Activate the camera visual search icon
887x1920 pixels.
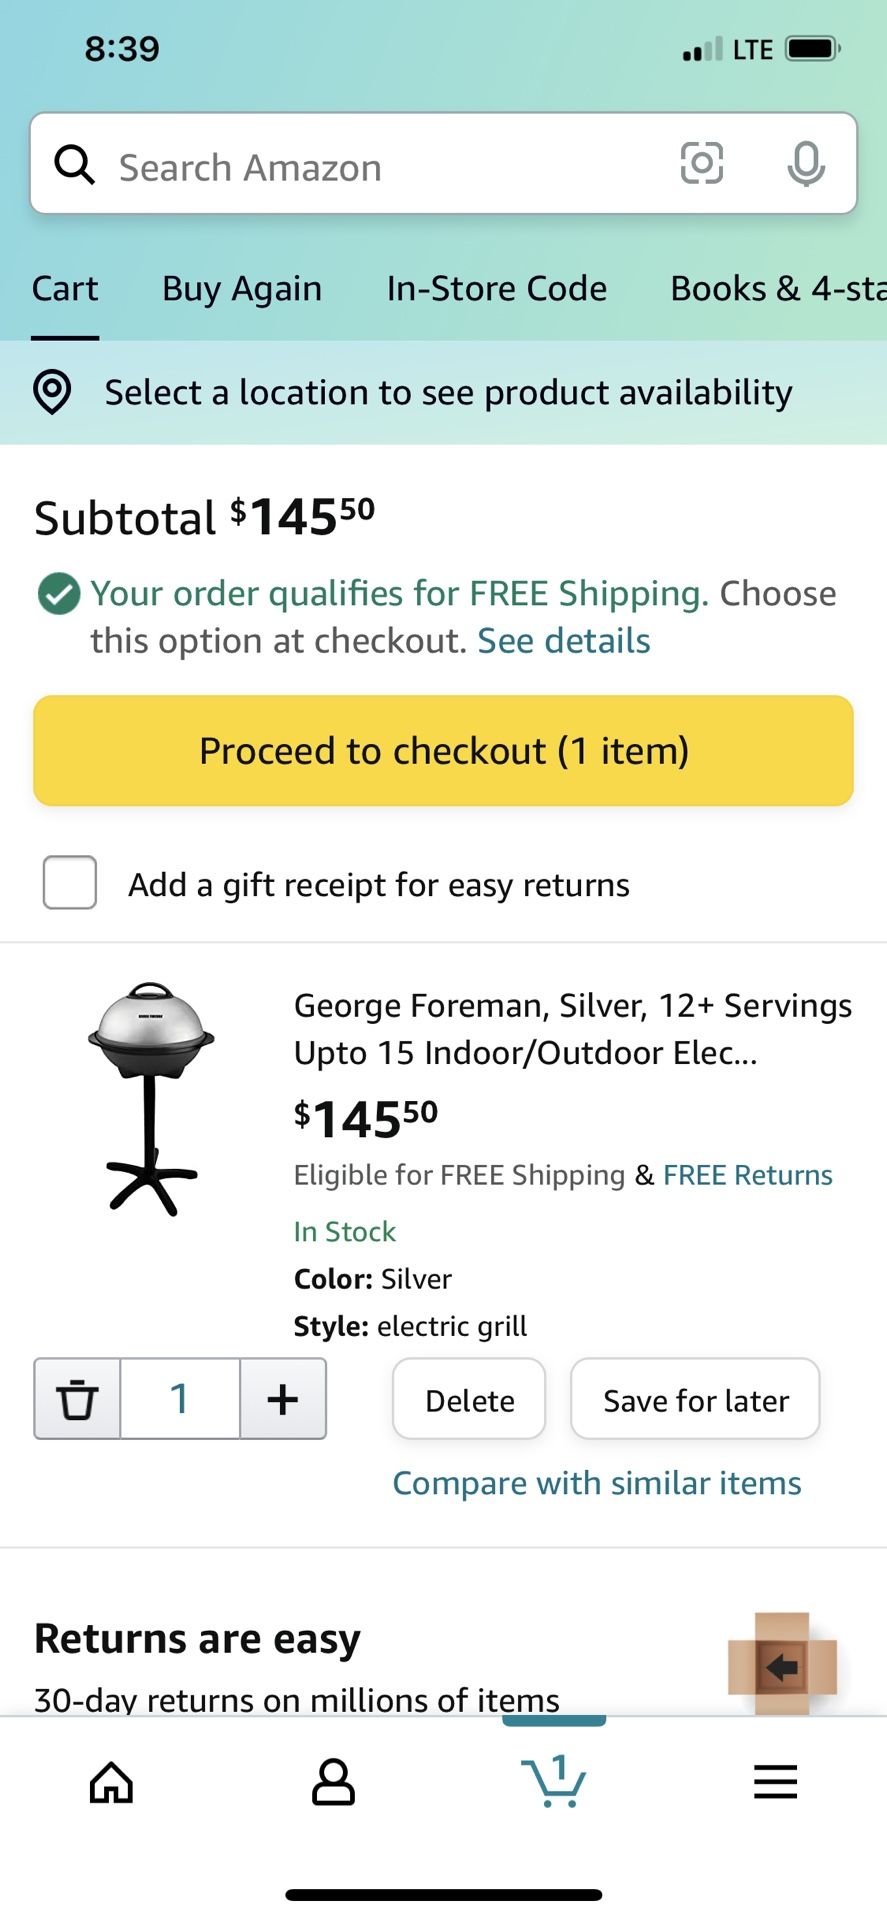(x=702, y=163)
